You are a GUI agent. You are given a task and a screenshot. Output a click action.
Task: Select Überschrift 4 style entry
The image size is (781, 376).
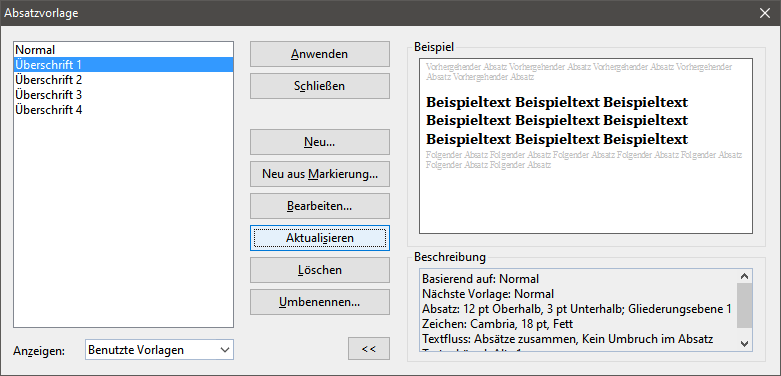point(124,110)
